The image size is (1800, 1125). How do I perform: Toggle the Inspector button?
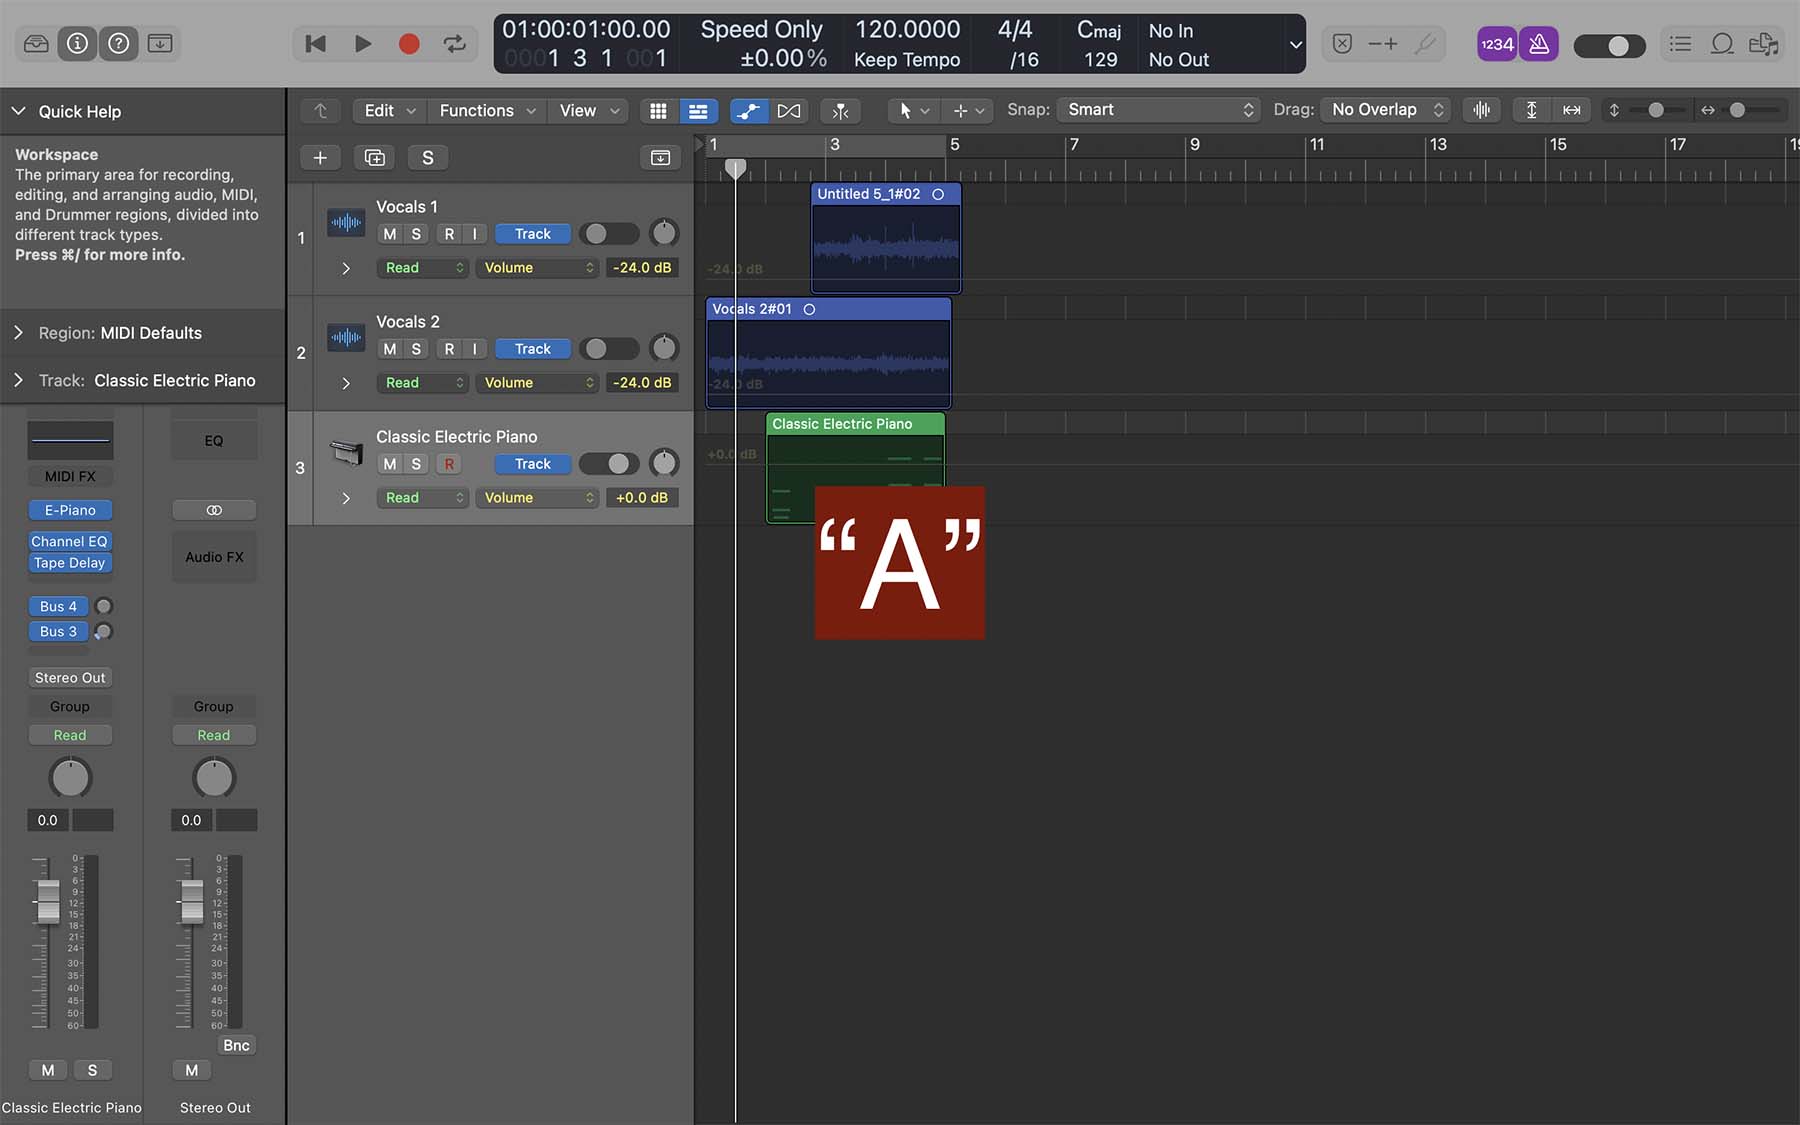pyautogui.click(x=77, y=44)
